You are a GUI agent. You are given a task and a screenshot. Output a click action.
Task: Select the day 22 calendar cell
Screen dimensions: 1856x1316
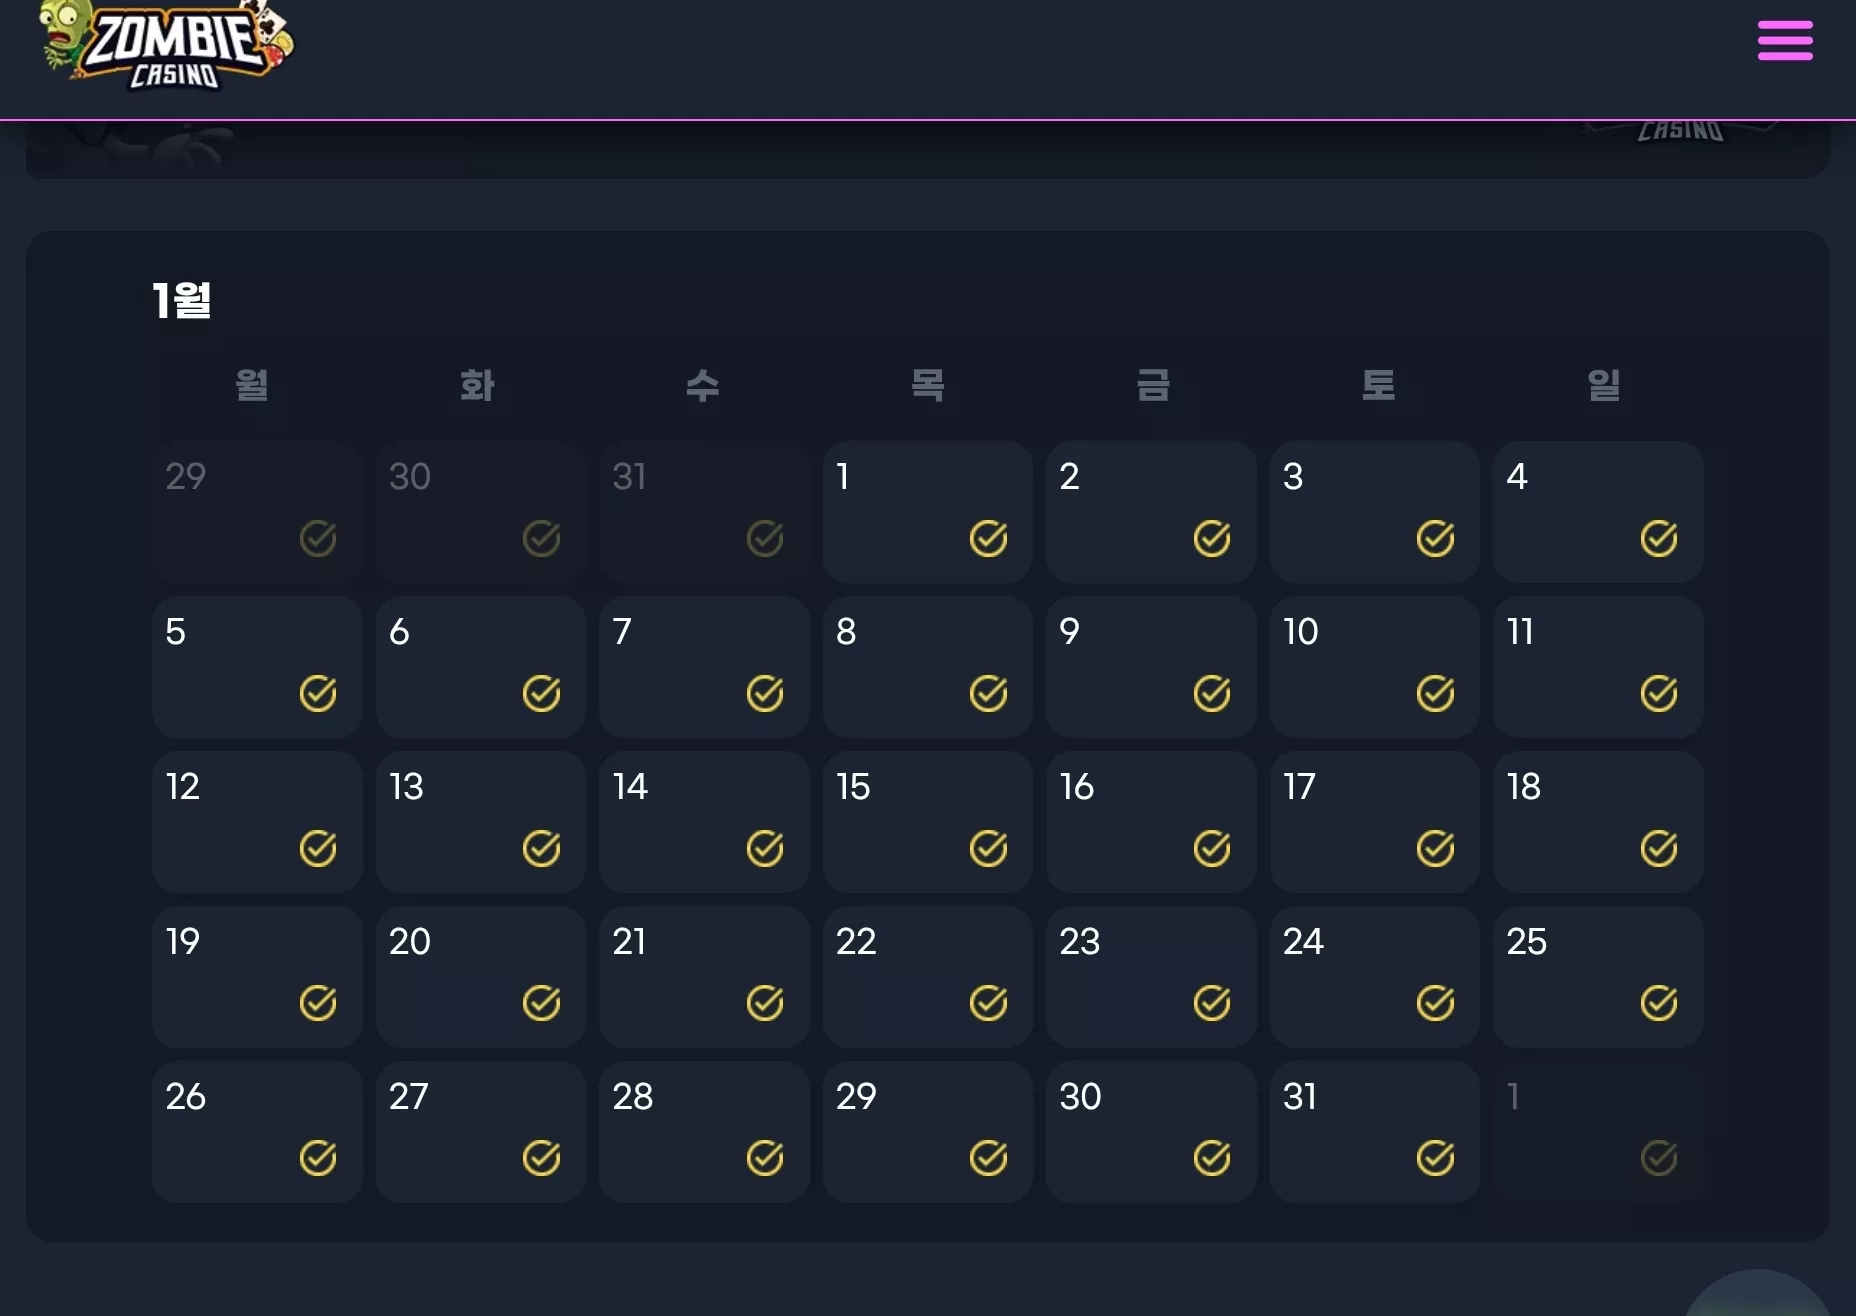point(928,977)
